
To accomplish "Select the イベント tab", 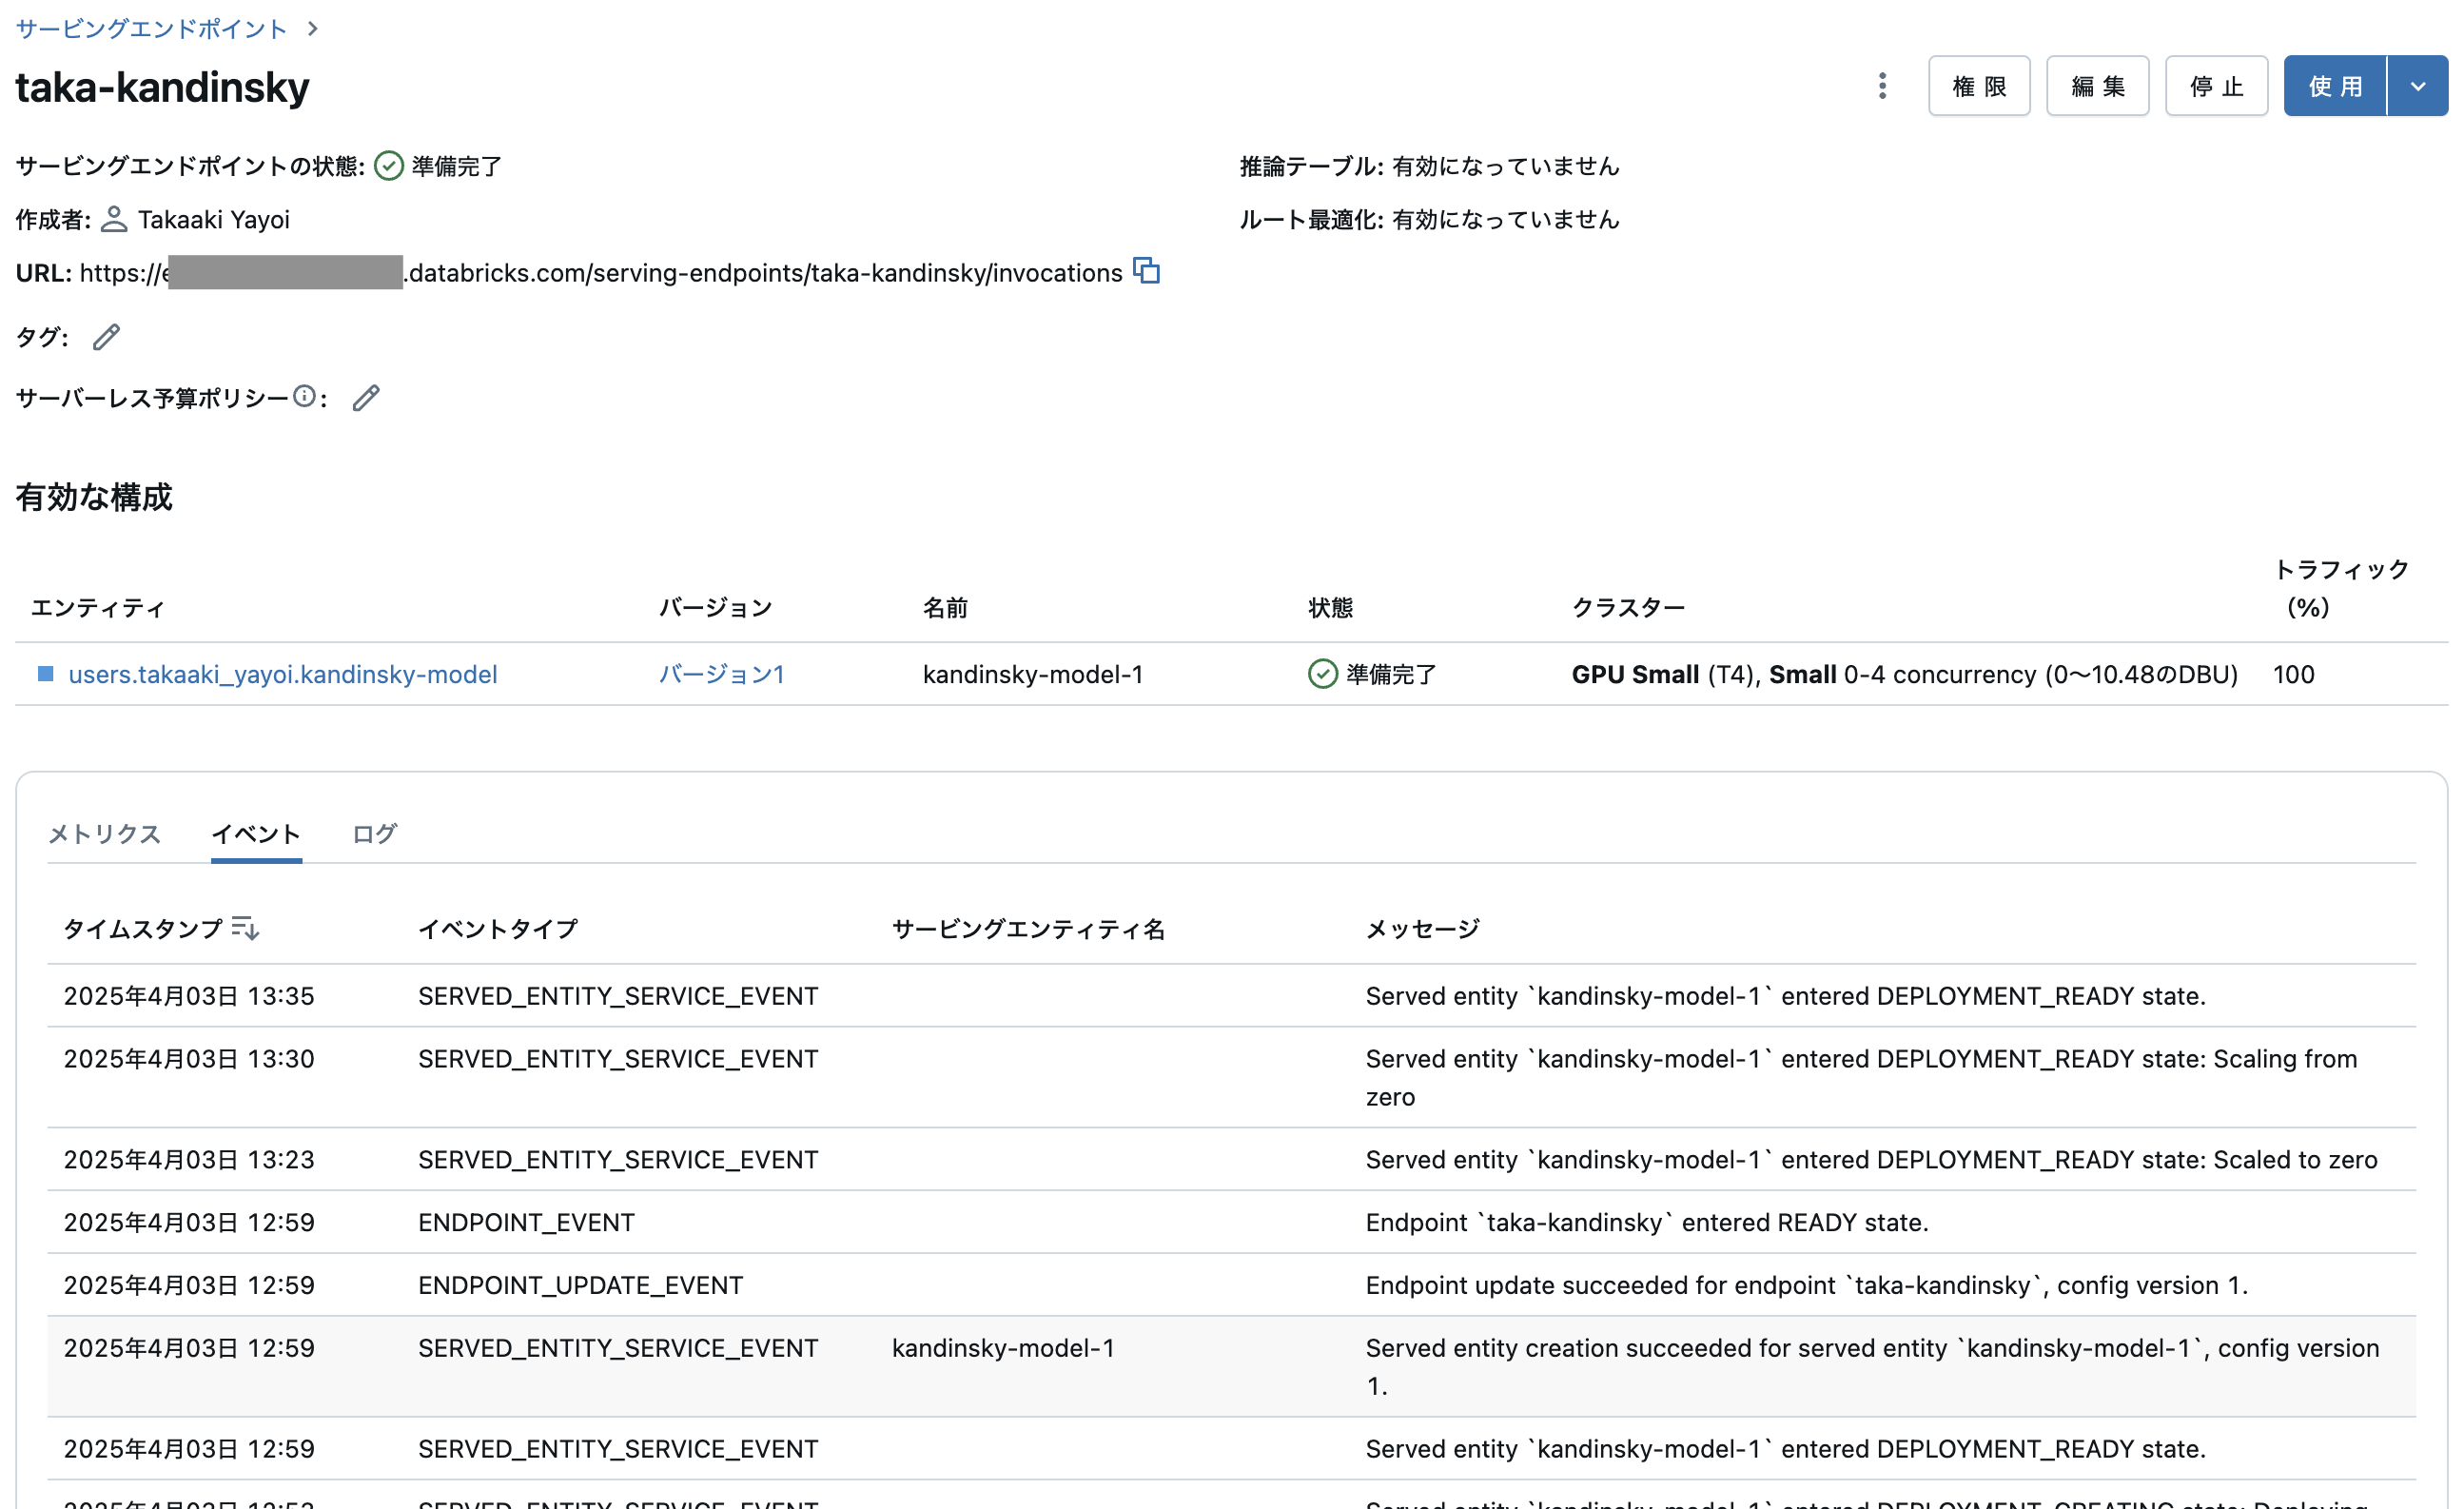I will [x=256, y=834].
